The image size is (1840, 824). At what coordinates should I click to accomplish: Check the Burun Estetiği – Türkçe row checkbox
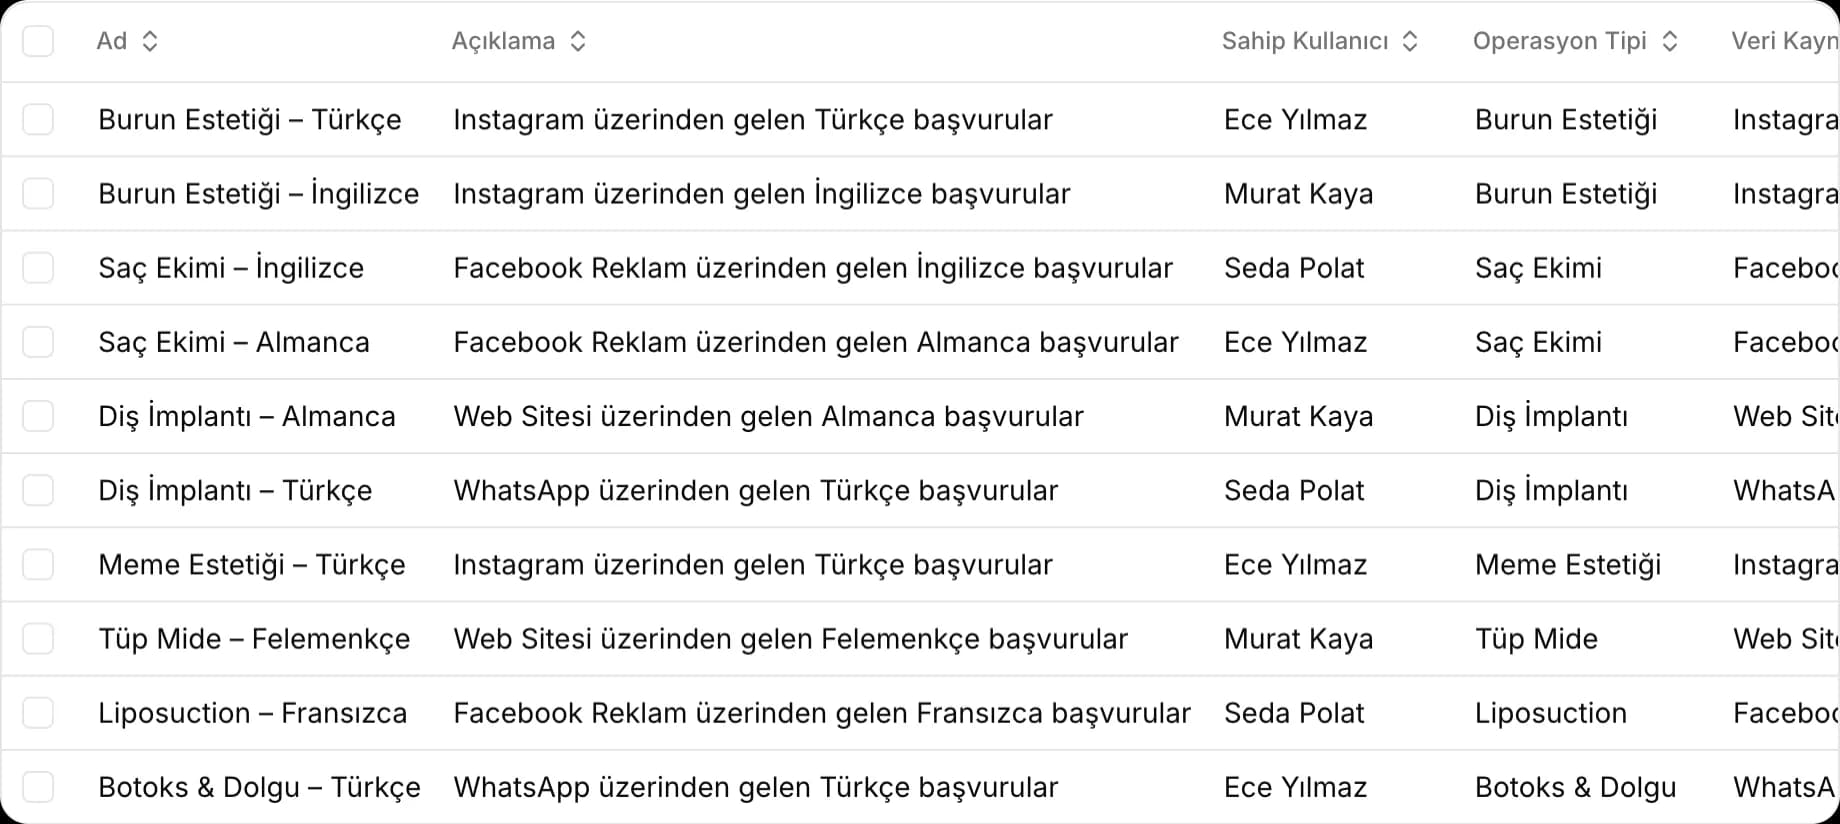pyautogui.click(x=38, y=119)
